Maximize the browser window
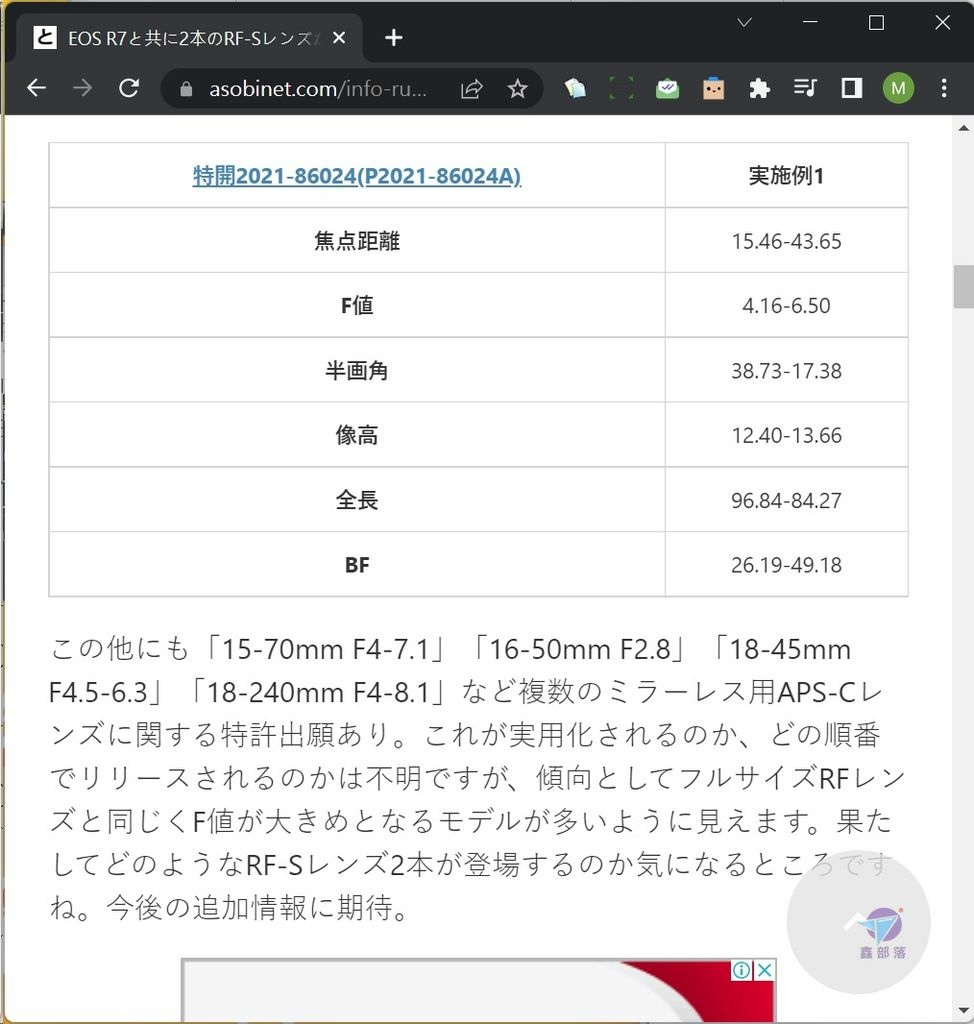The height and width of the screenshot is (1024, 974). [x=876, y=22]
